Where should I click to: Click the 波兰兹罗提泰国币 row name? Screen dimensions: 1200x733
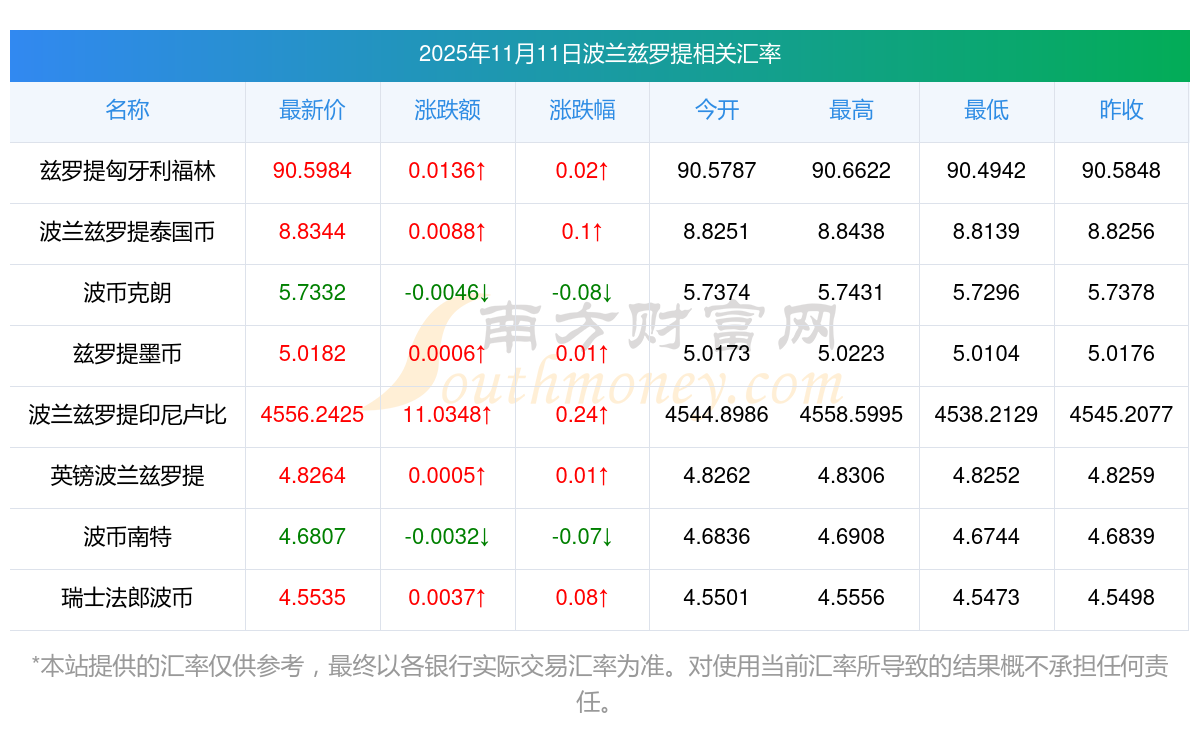[x=127, y=232]
